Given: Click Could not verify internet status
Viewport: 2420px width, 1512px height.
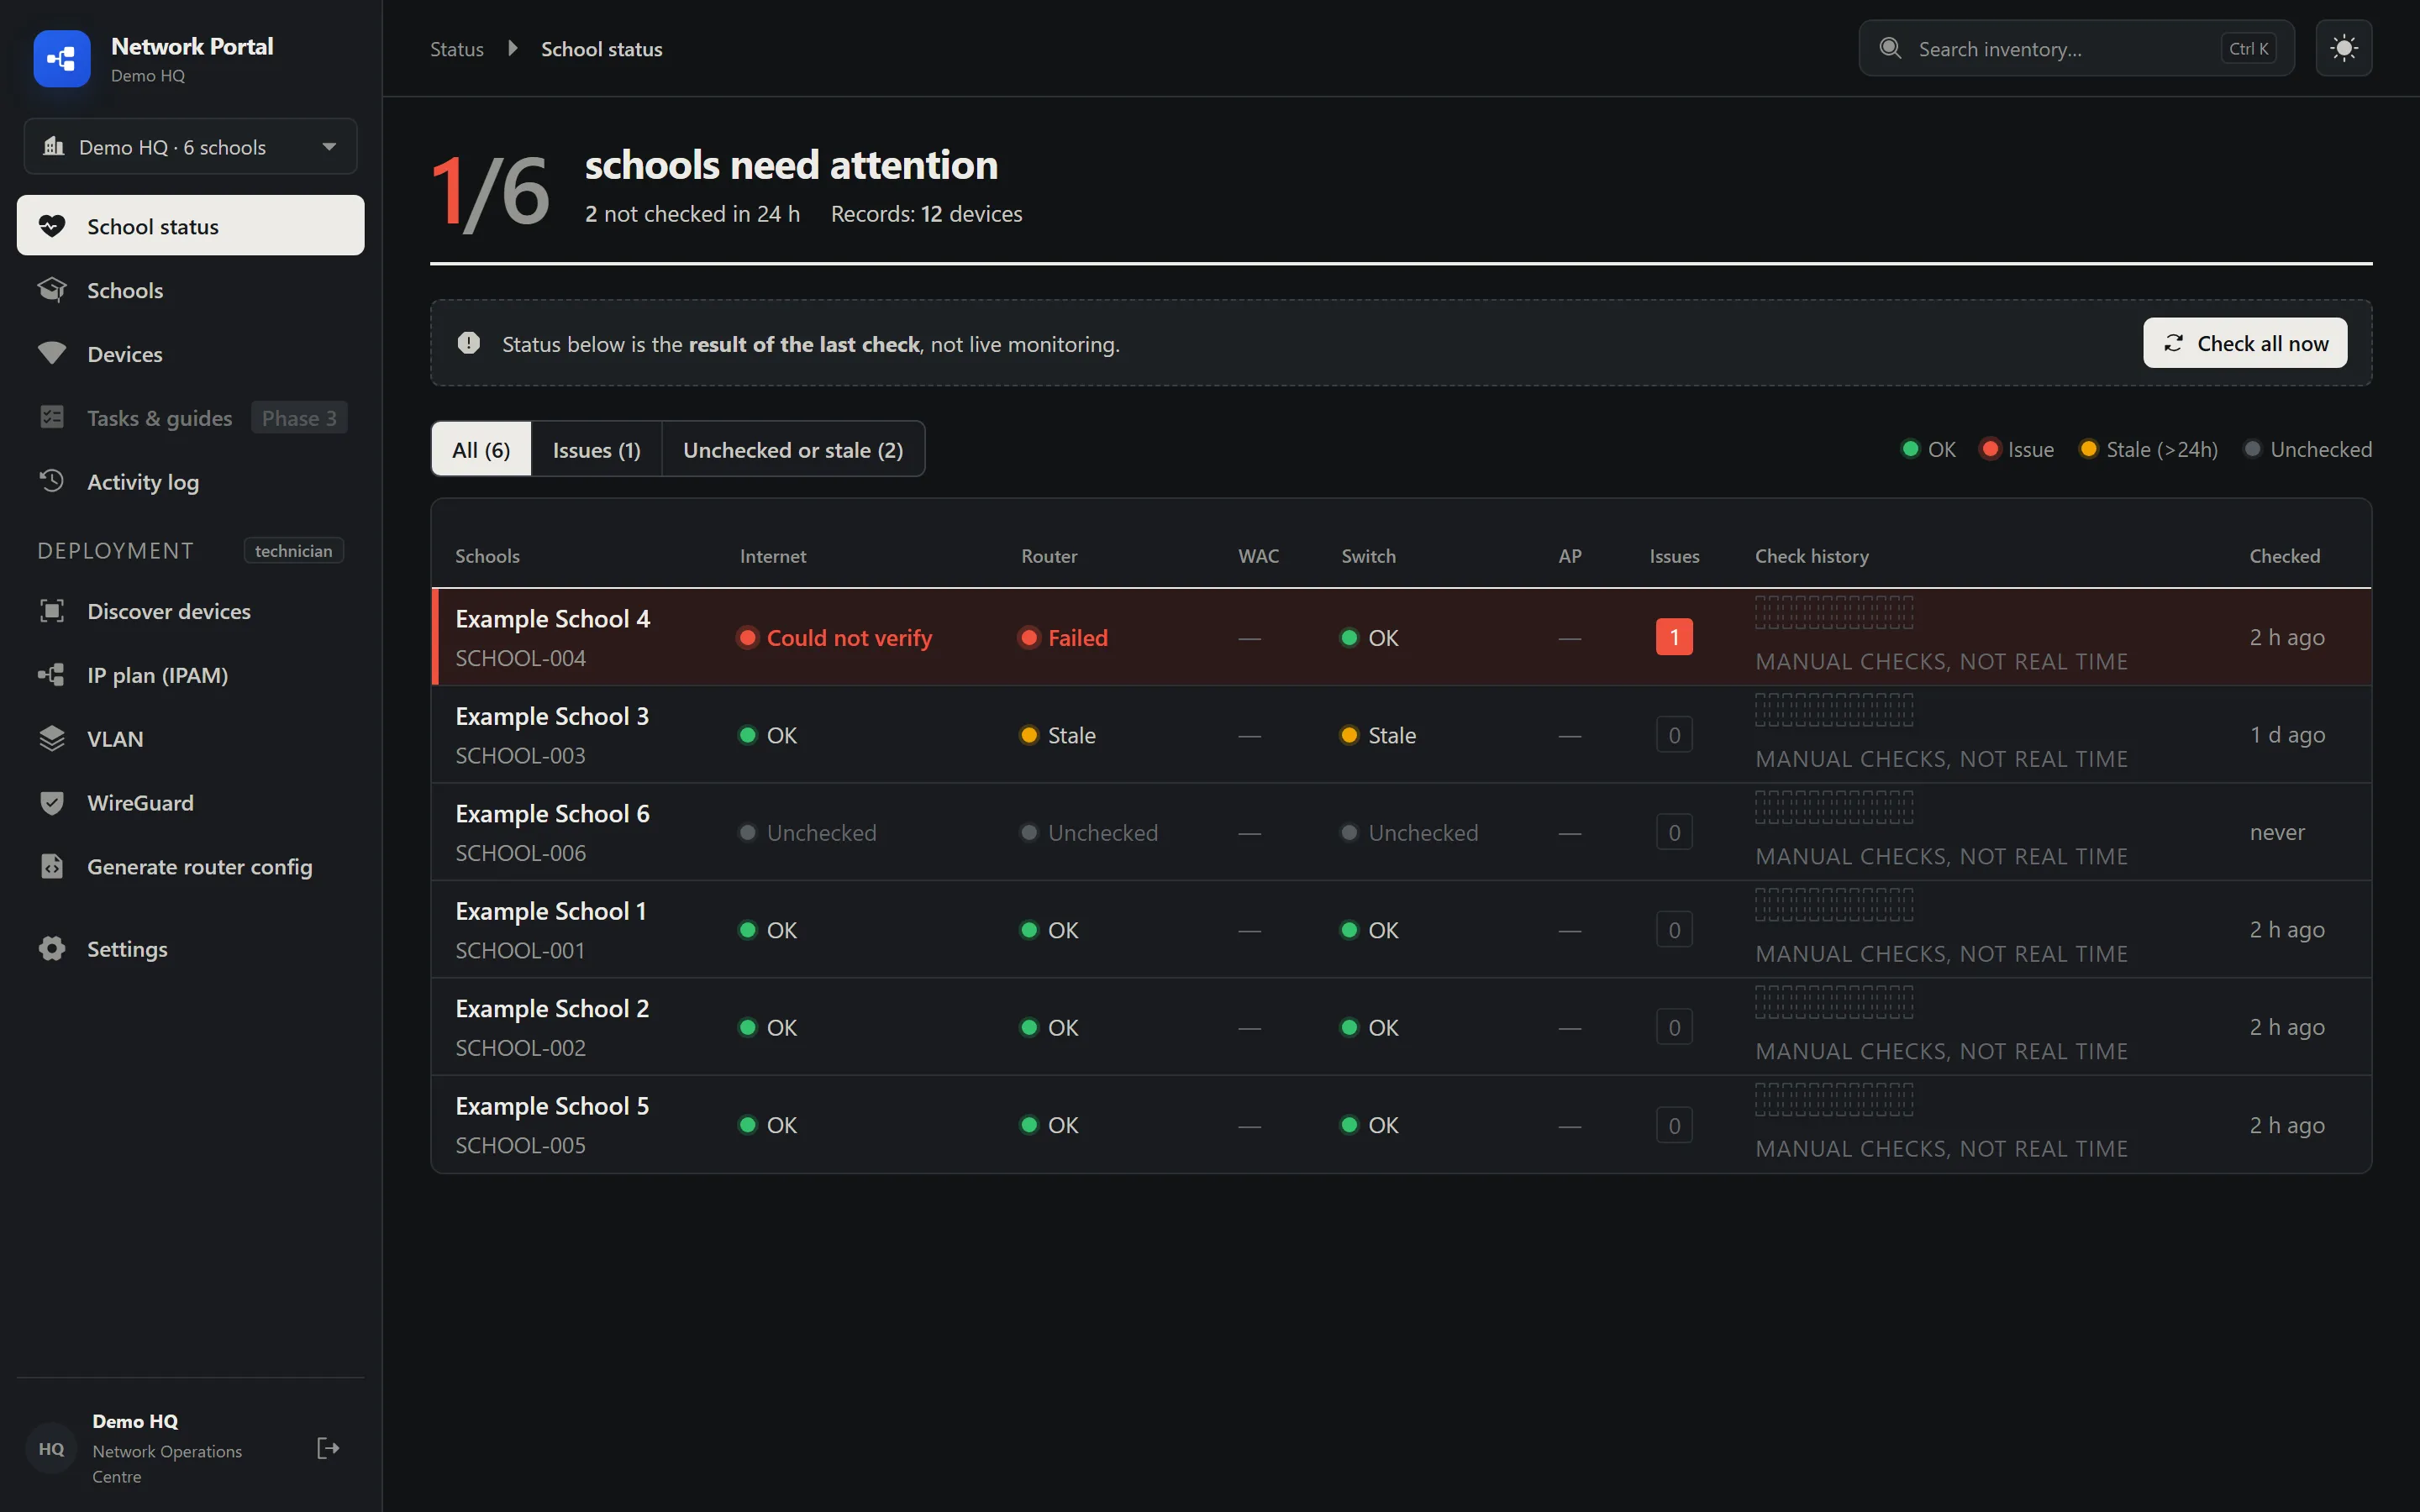Looking at the screenshot, I should pyautogui.click(x=835, y=638).
